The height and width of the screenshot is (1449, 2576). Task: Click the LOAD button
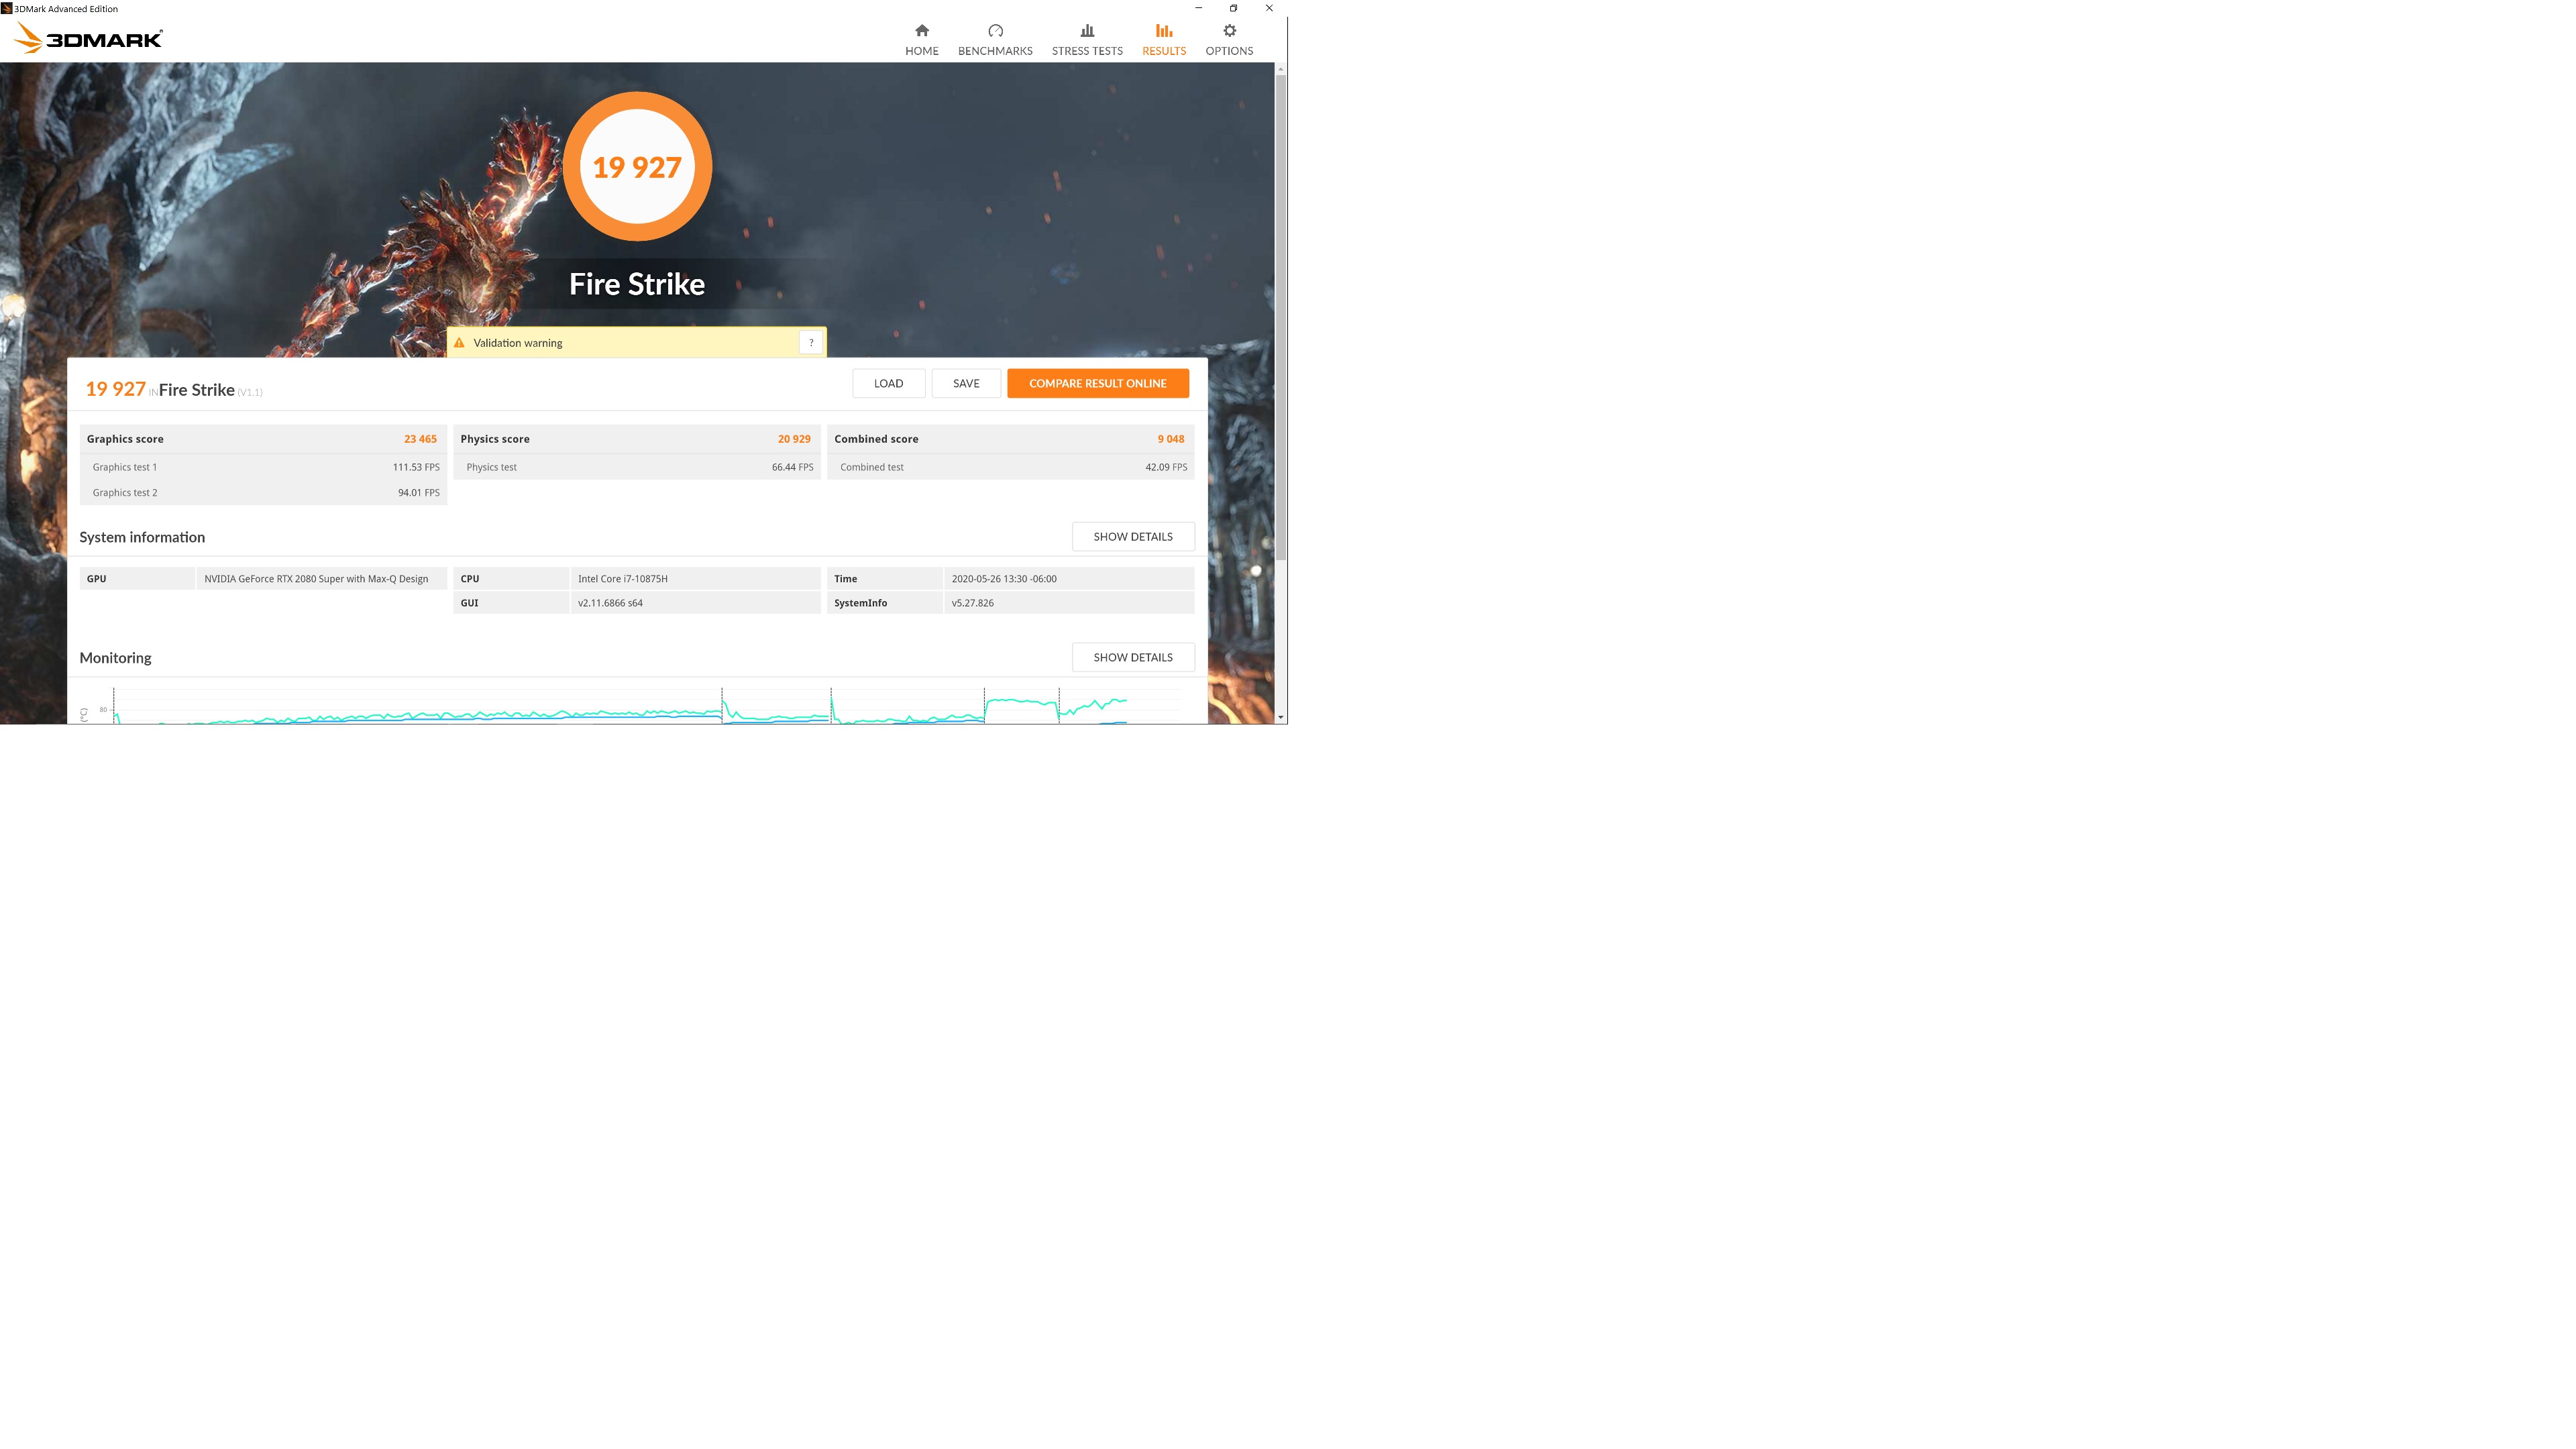(888, 383)
